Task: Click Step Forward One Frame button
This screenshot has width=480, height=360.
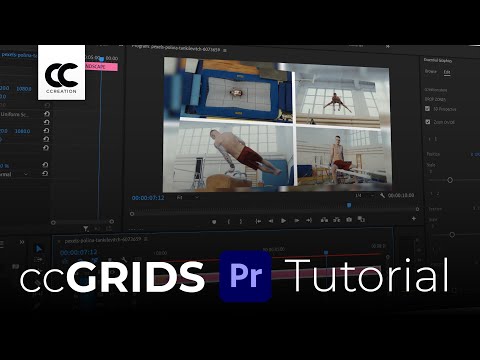Action: point(296,221)
